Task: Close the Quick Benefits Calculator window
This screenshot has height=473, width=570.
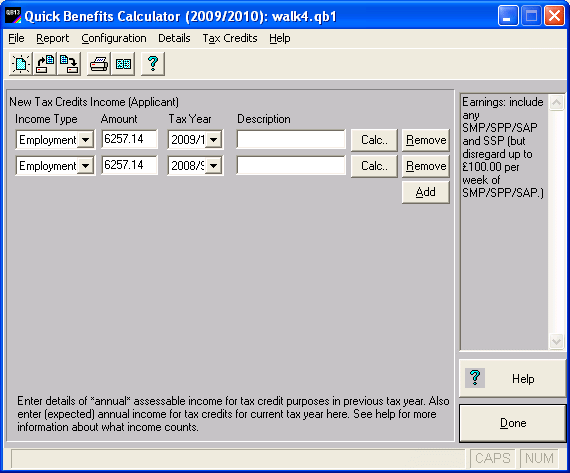Action: [554, 16]
